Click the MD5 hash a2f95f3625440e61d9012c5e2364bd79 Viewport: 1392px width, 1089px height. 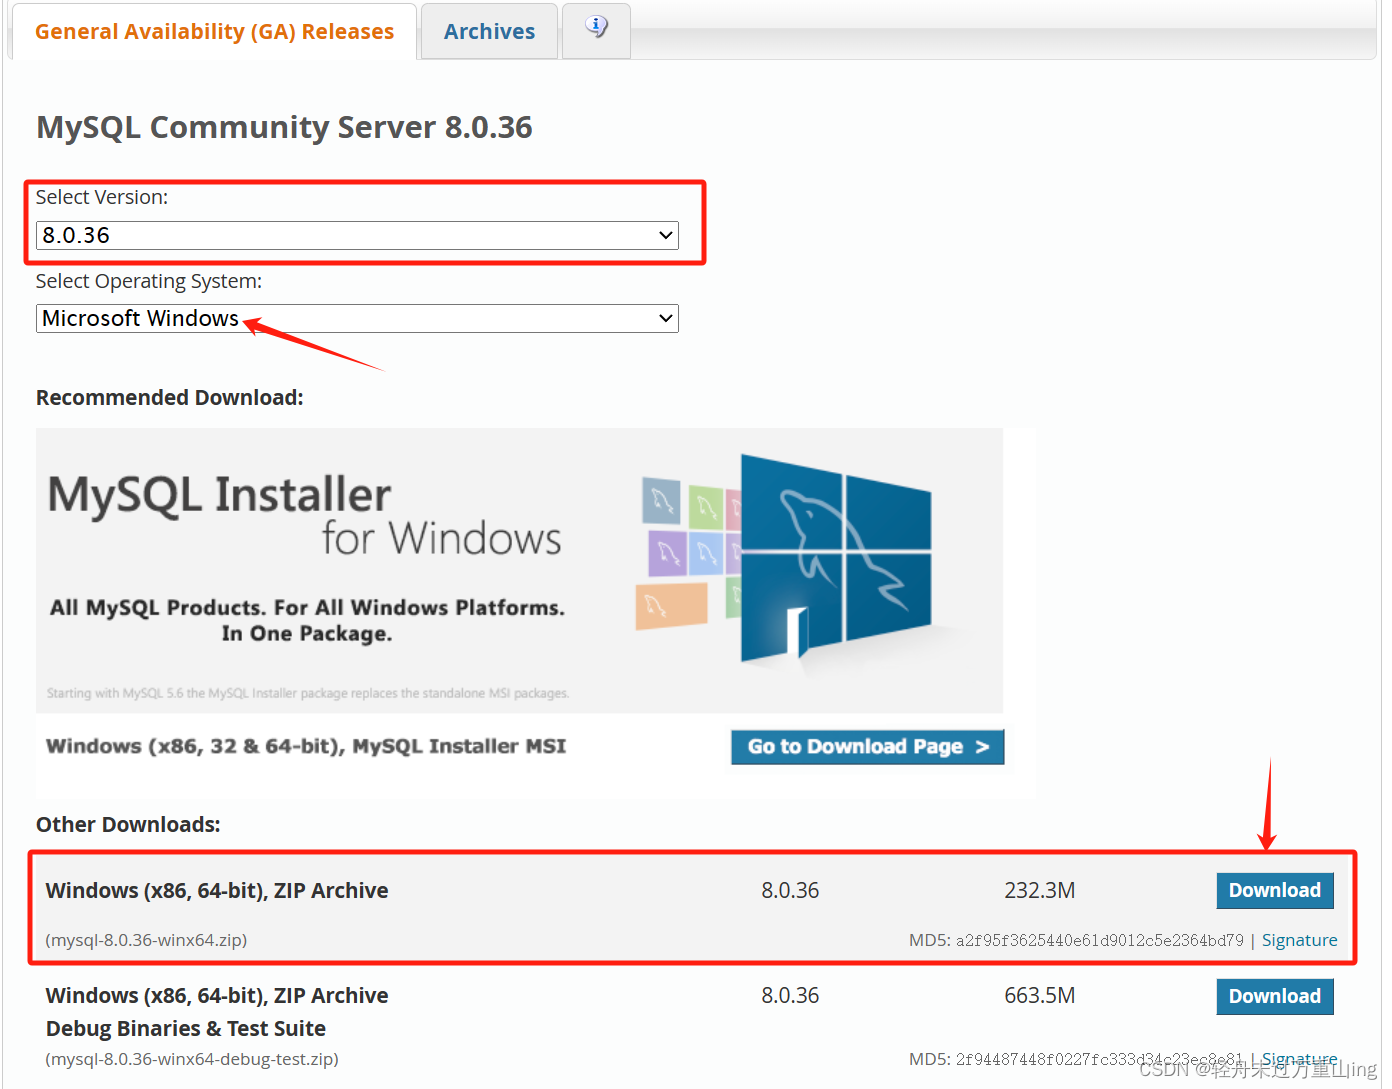(1100, 940)
